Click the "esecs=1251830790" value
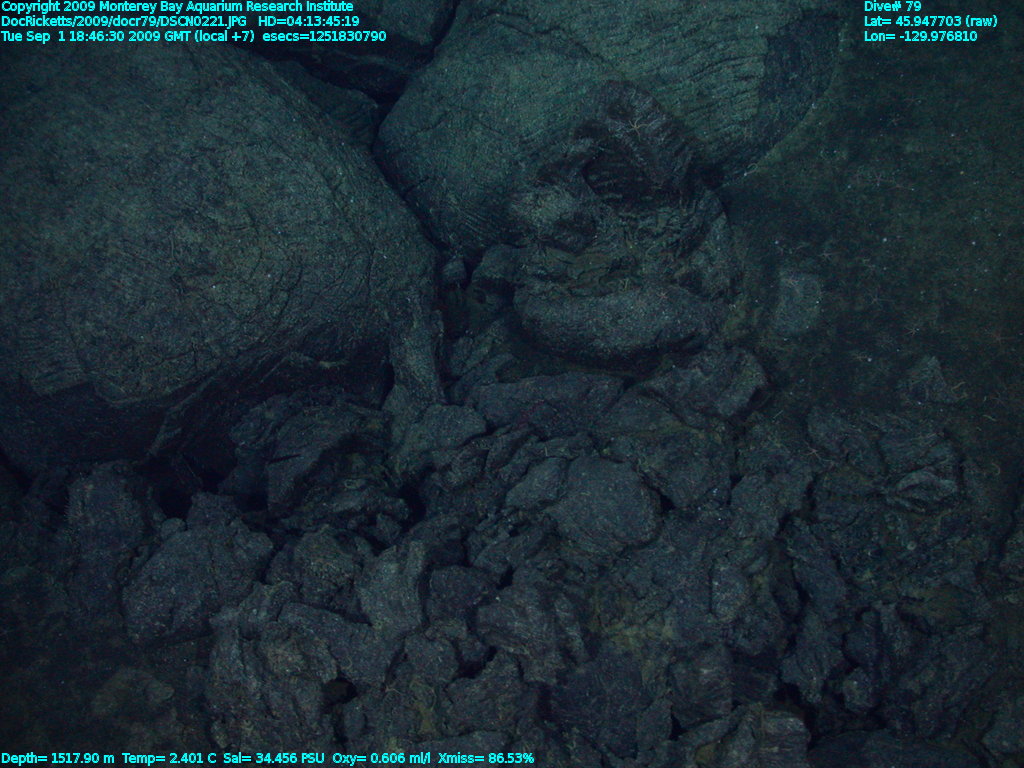Viewport: 1024px width, 768px height. pyautogui.click(x=325, y=37)
